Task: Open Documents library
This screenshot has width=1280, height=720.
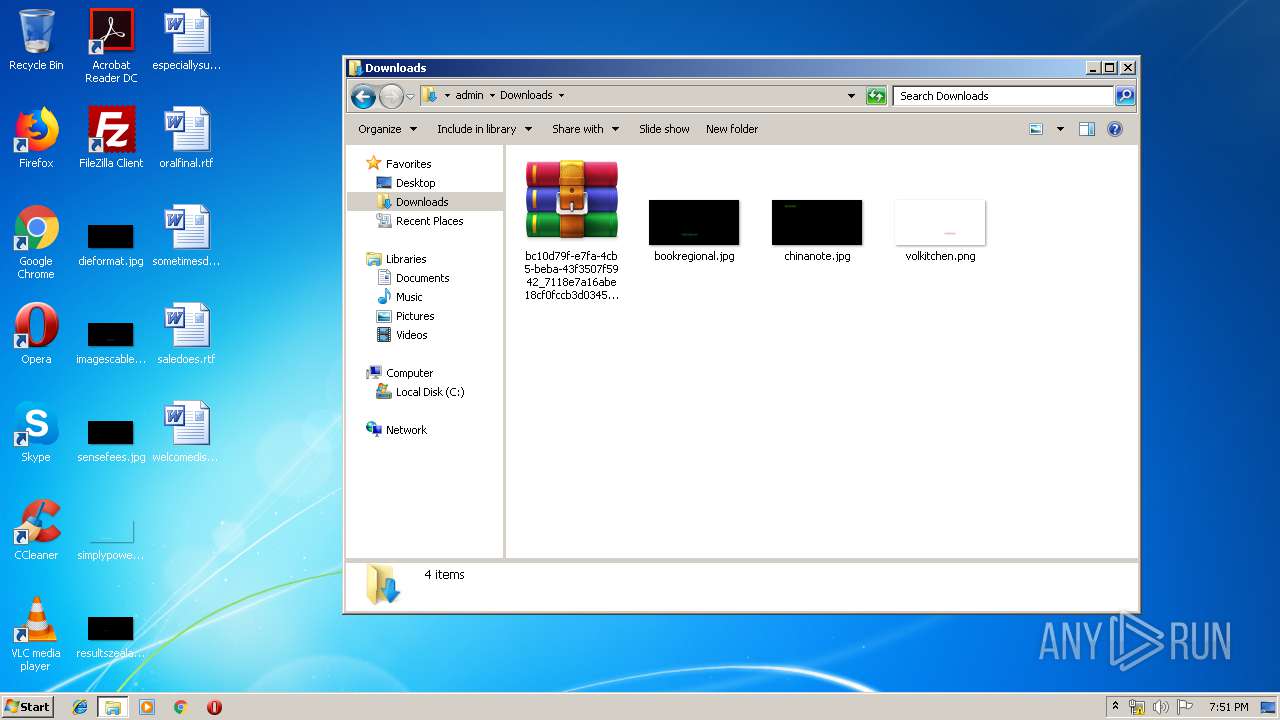Action: click(x=413, y=278)
